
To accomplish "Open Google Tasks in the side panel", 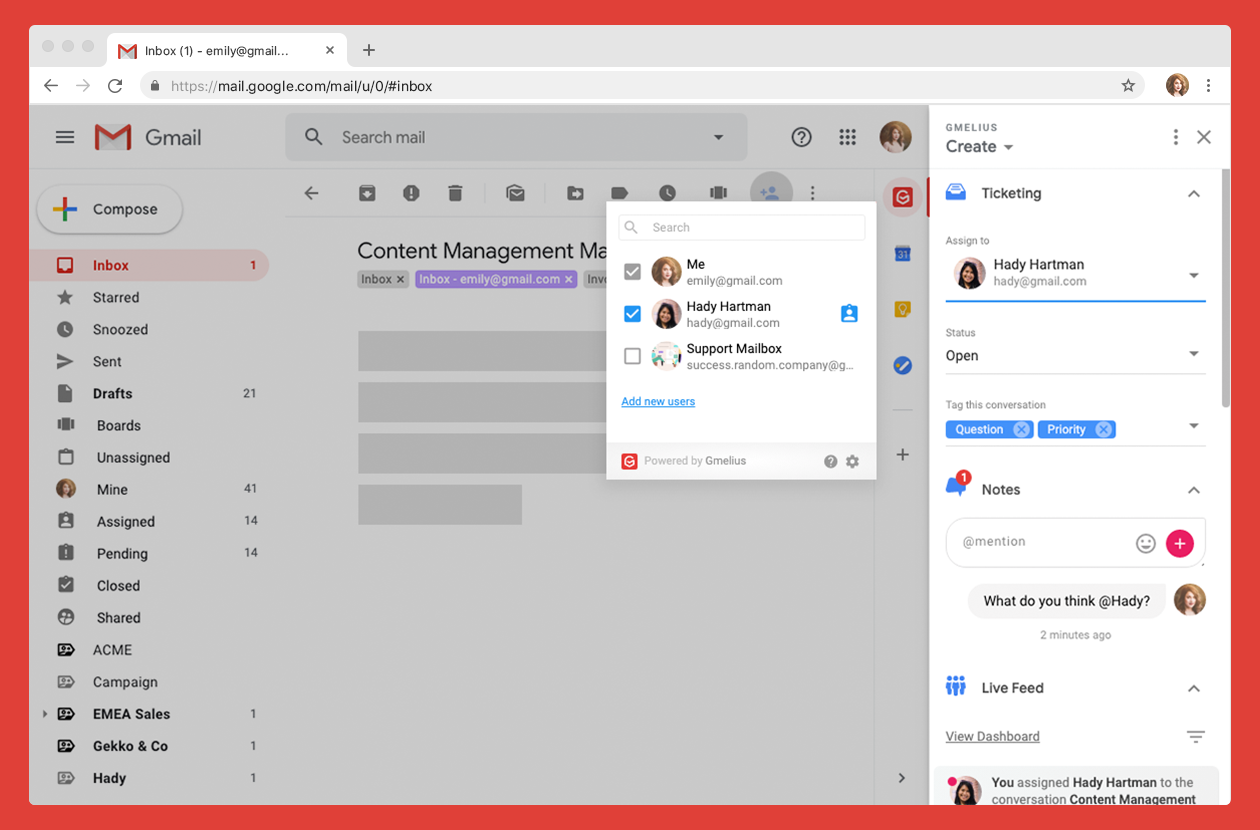I will [x=902, y=365].
